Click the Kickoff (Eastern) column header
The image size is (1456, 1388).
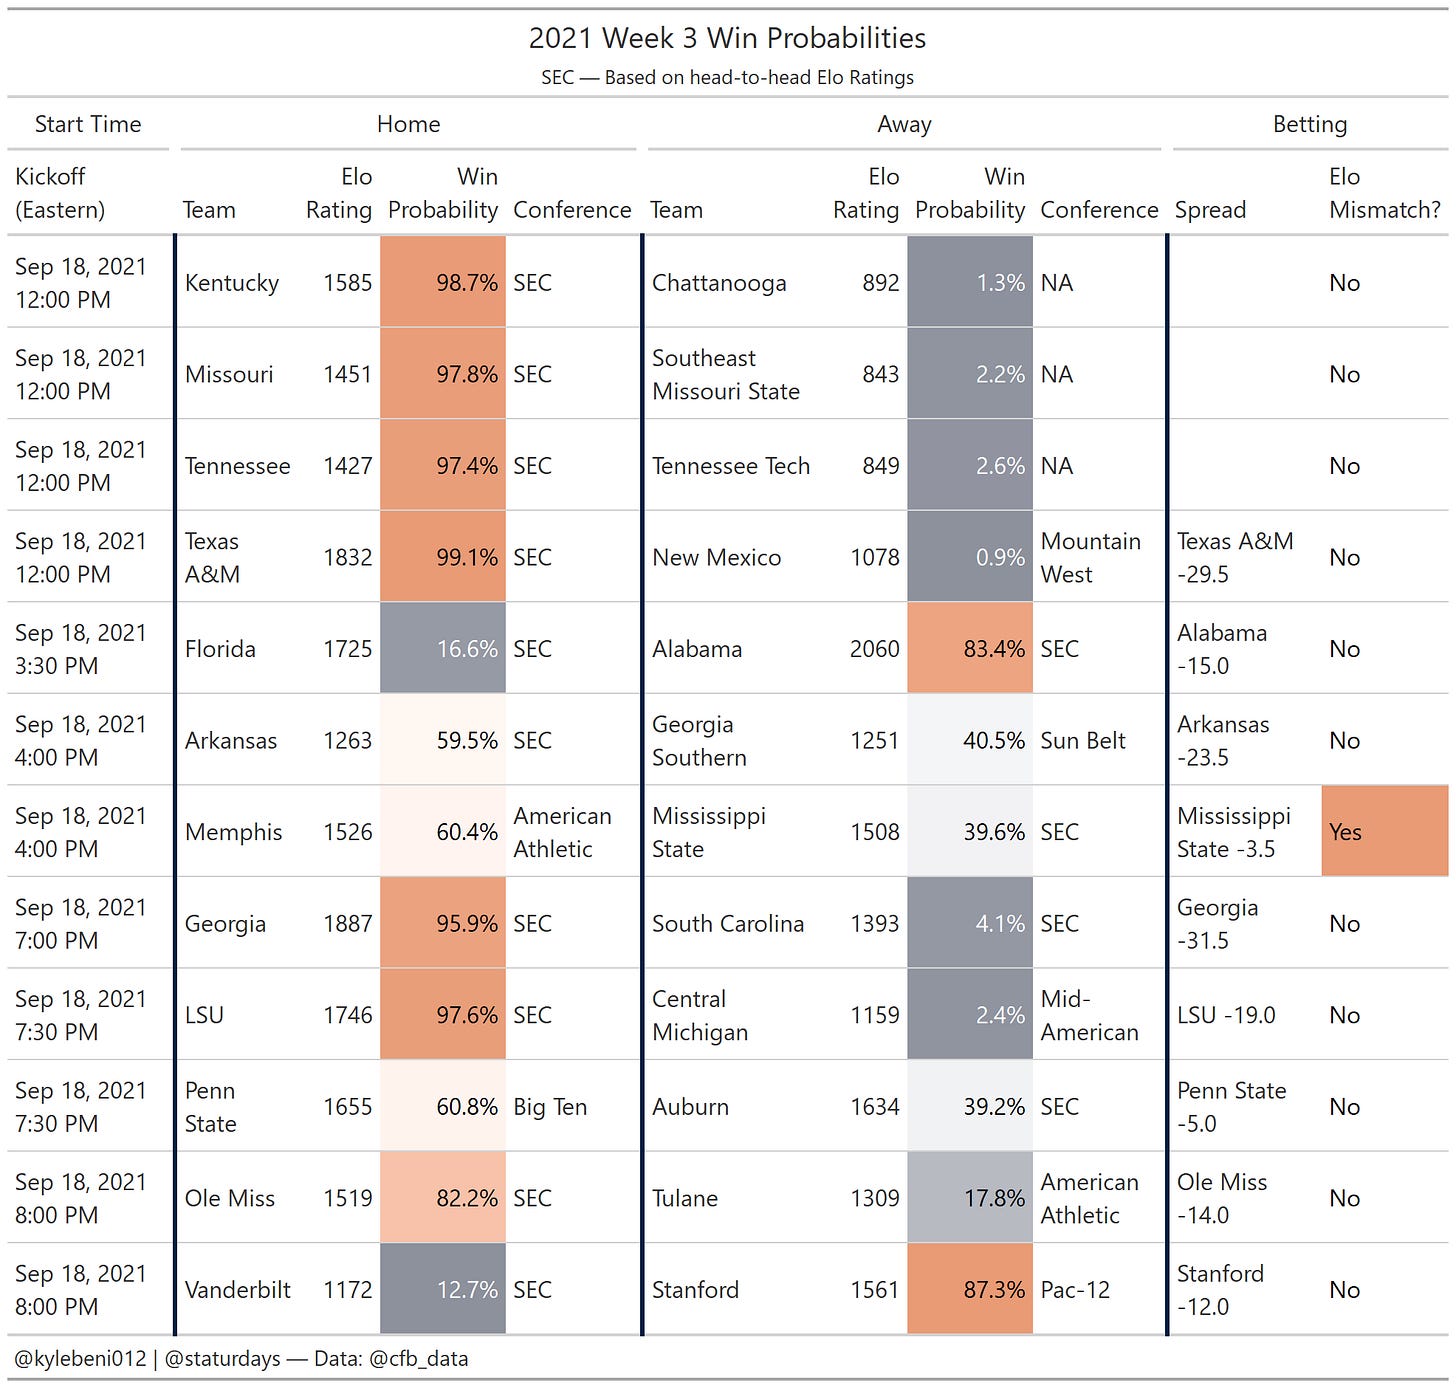pyautogui.click(x=60, y=193)
